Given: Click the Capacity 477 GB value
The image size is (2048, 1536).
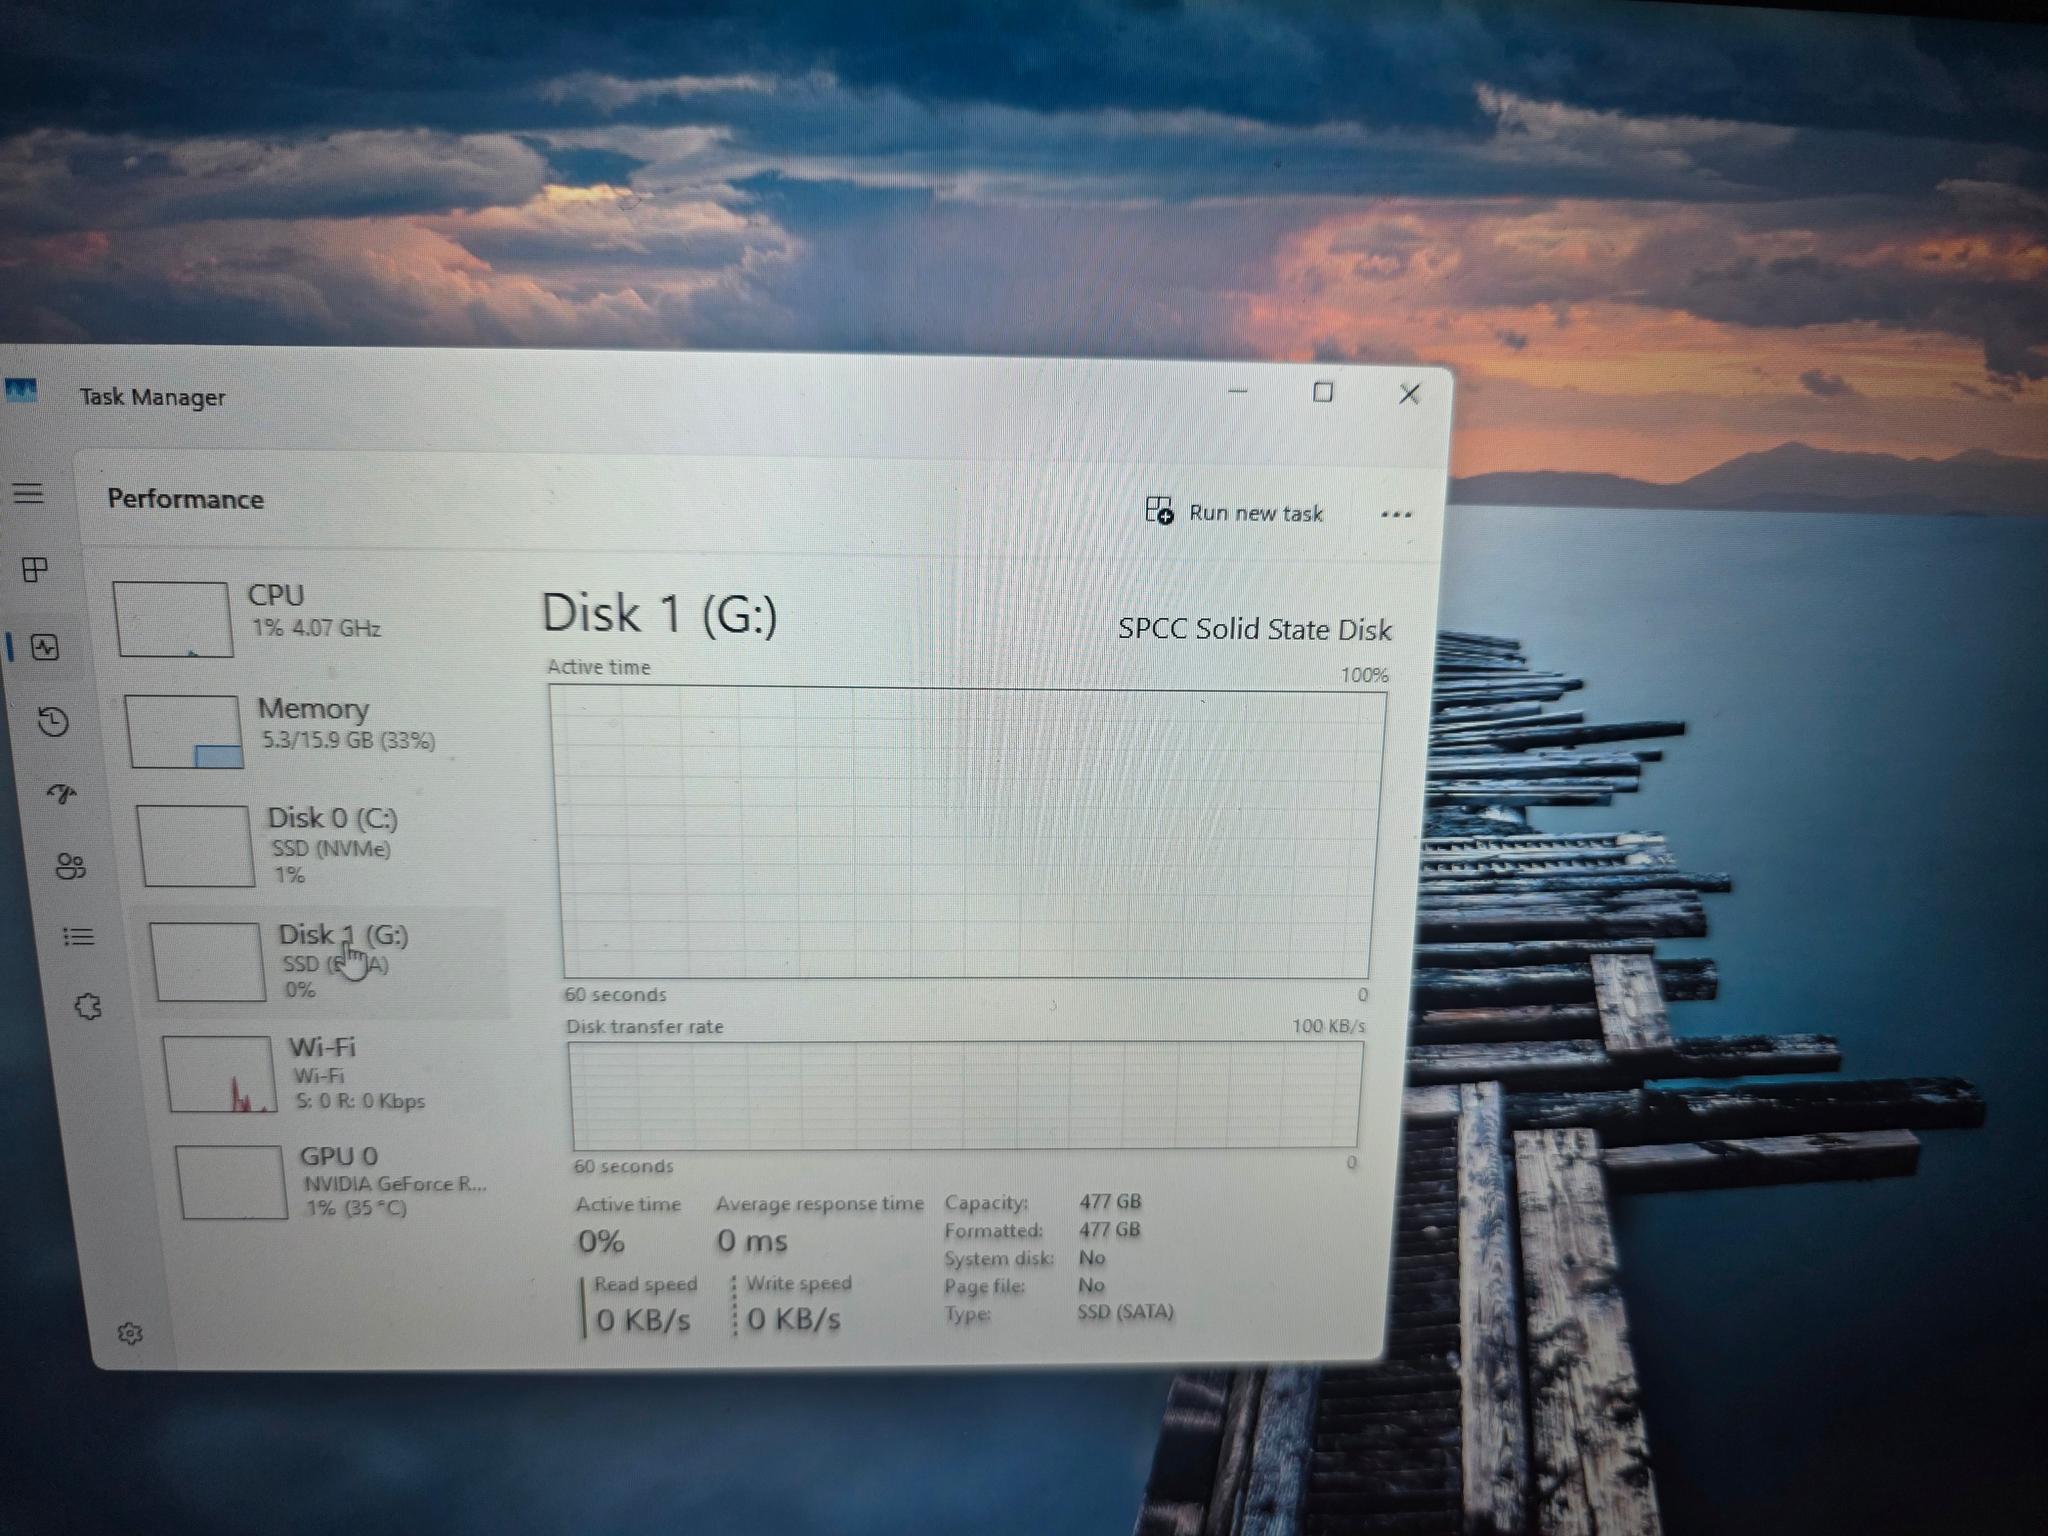Looking at the screenshot, I should [1110, 1202].
